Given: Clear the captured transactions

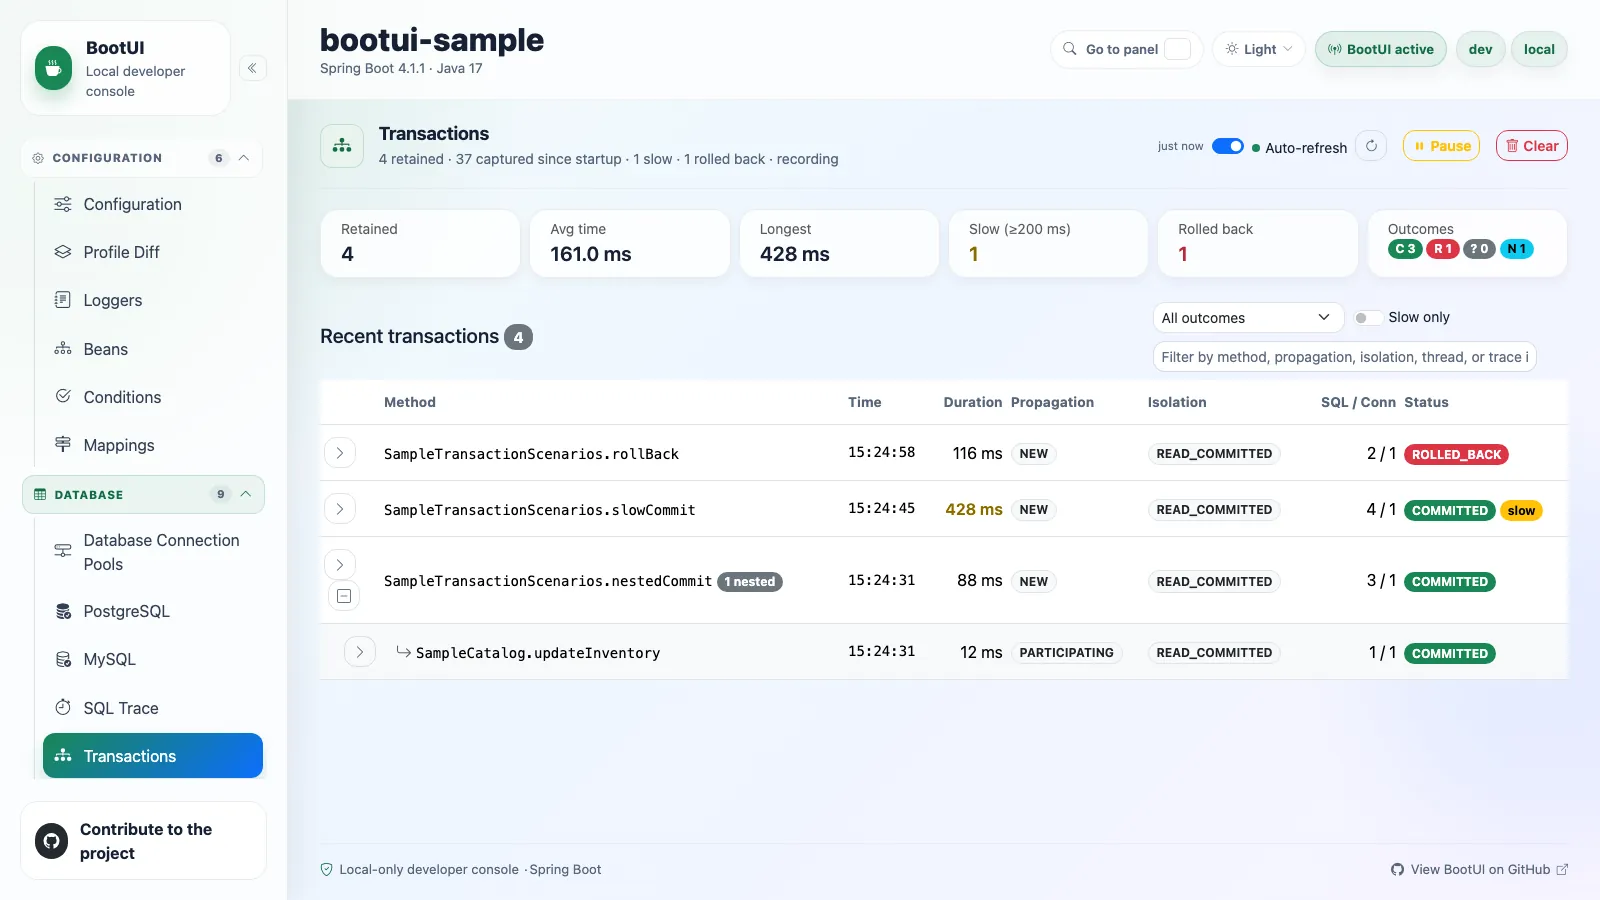Looking at the screenshot, I should tap(1532, 146).
